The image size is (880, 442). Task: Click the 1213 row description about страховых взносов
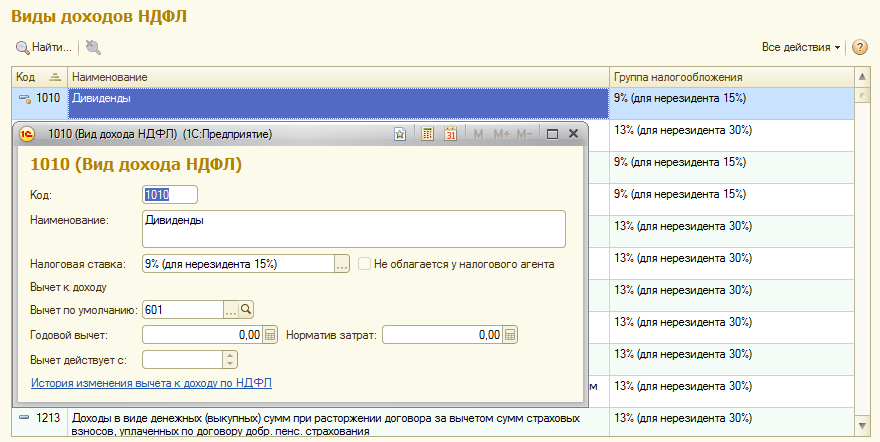(x=326, y=425)
